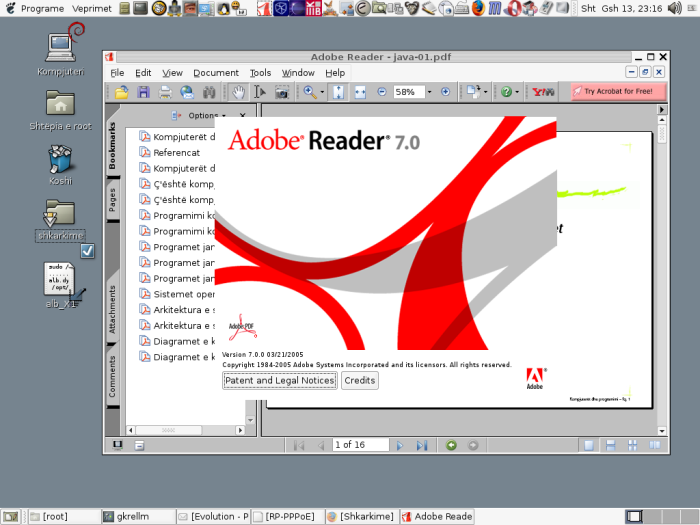The image size is (700, 525).
Task: Toggle the checkbox applet under the shkarkime icon
Action: point(88,251)
